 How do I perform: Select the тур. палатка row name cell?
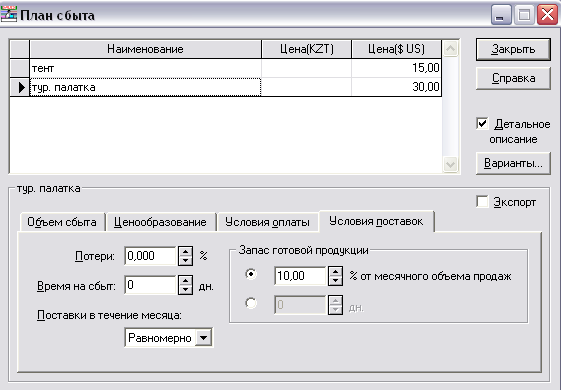pos(145,87)
